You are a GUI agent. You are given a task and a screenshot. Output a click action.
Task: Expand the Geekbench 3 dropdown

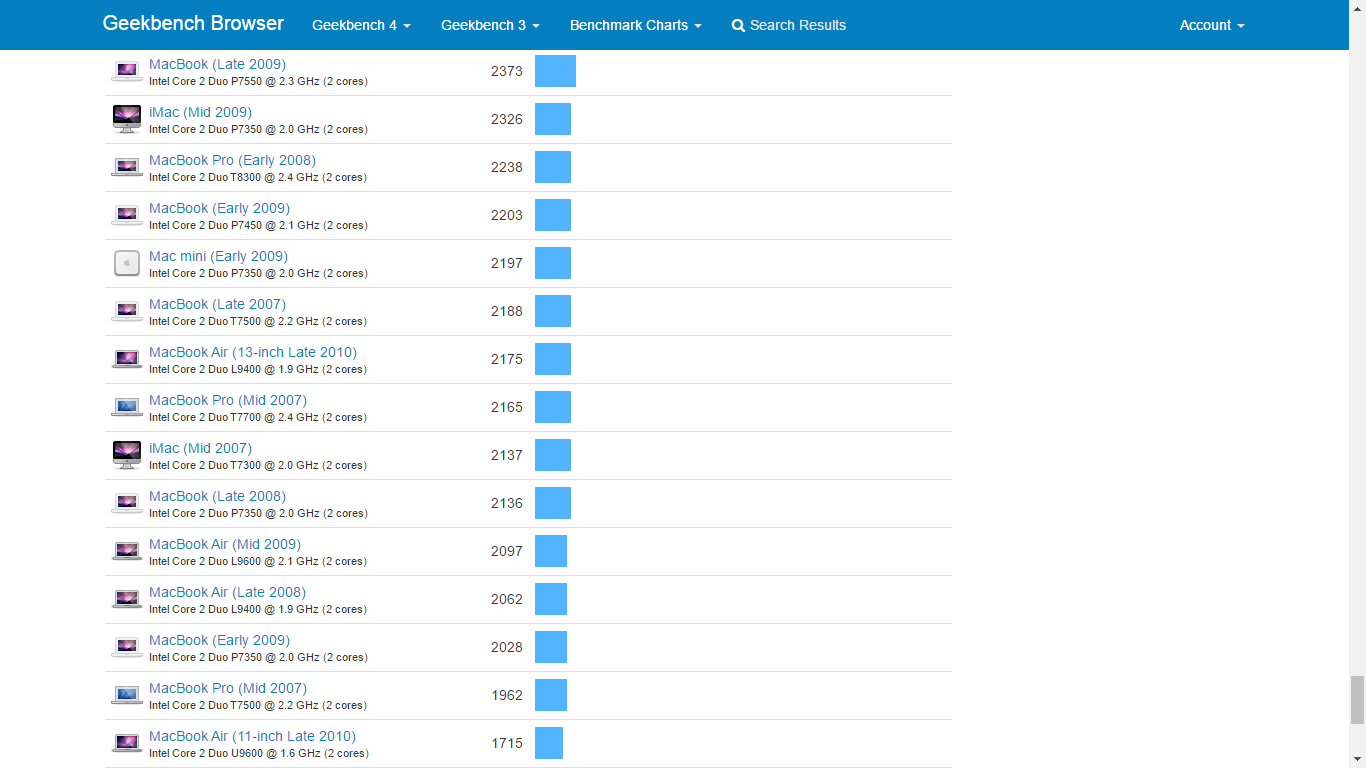coord(490,25)
